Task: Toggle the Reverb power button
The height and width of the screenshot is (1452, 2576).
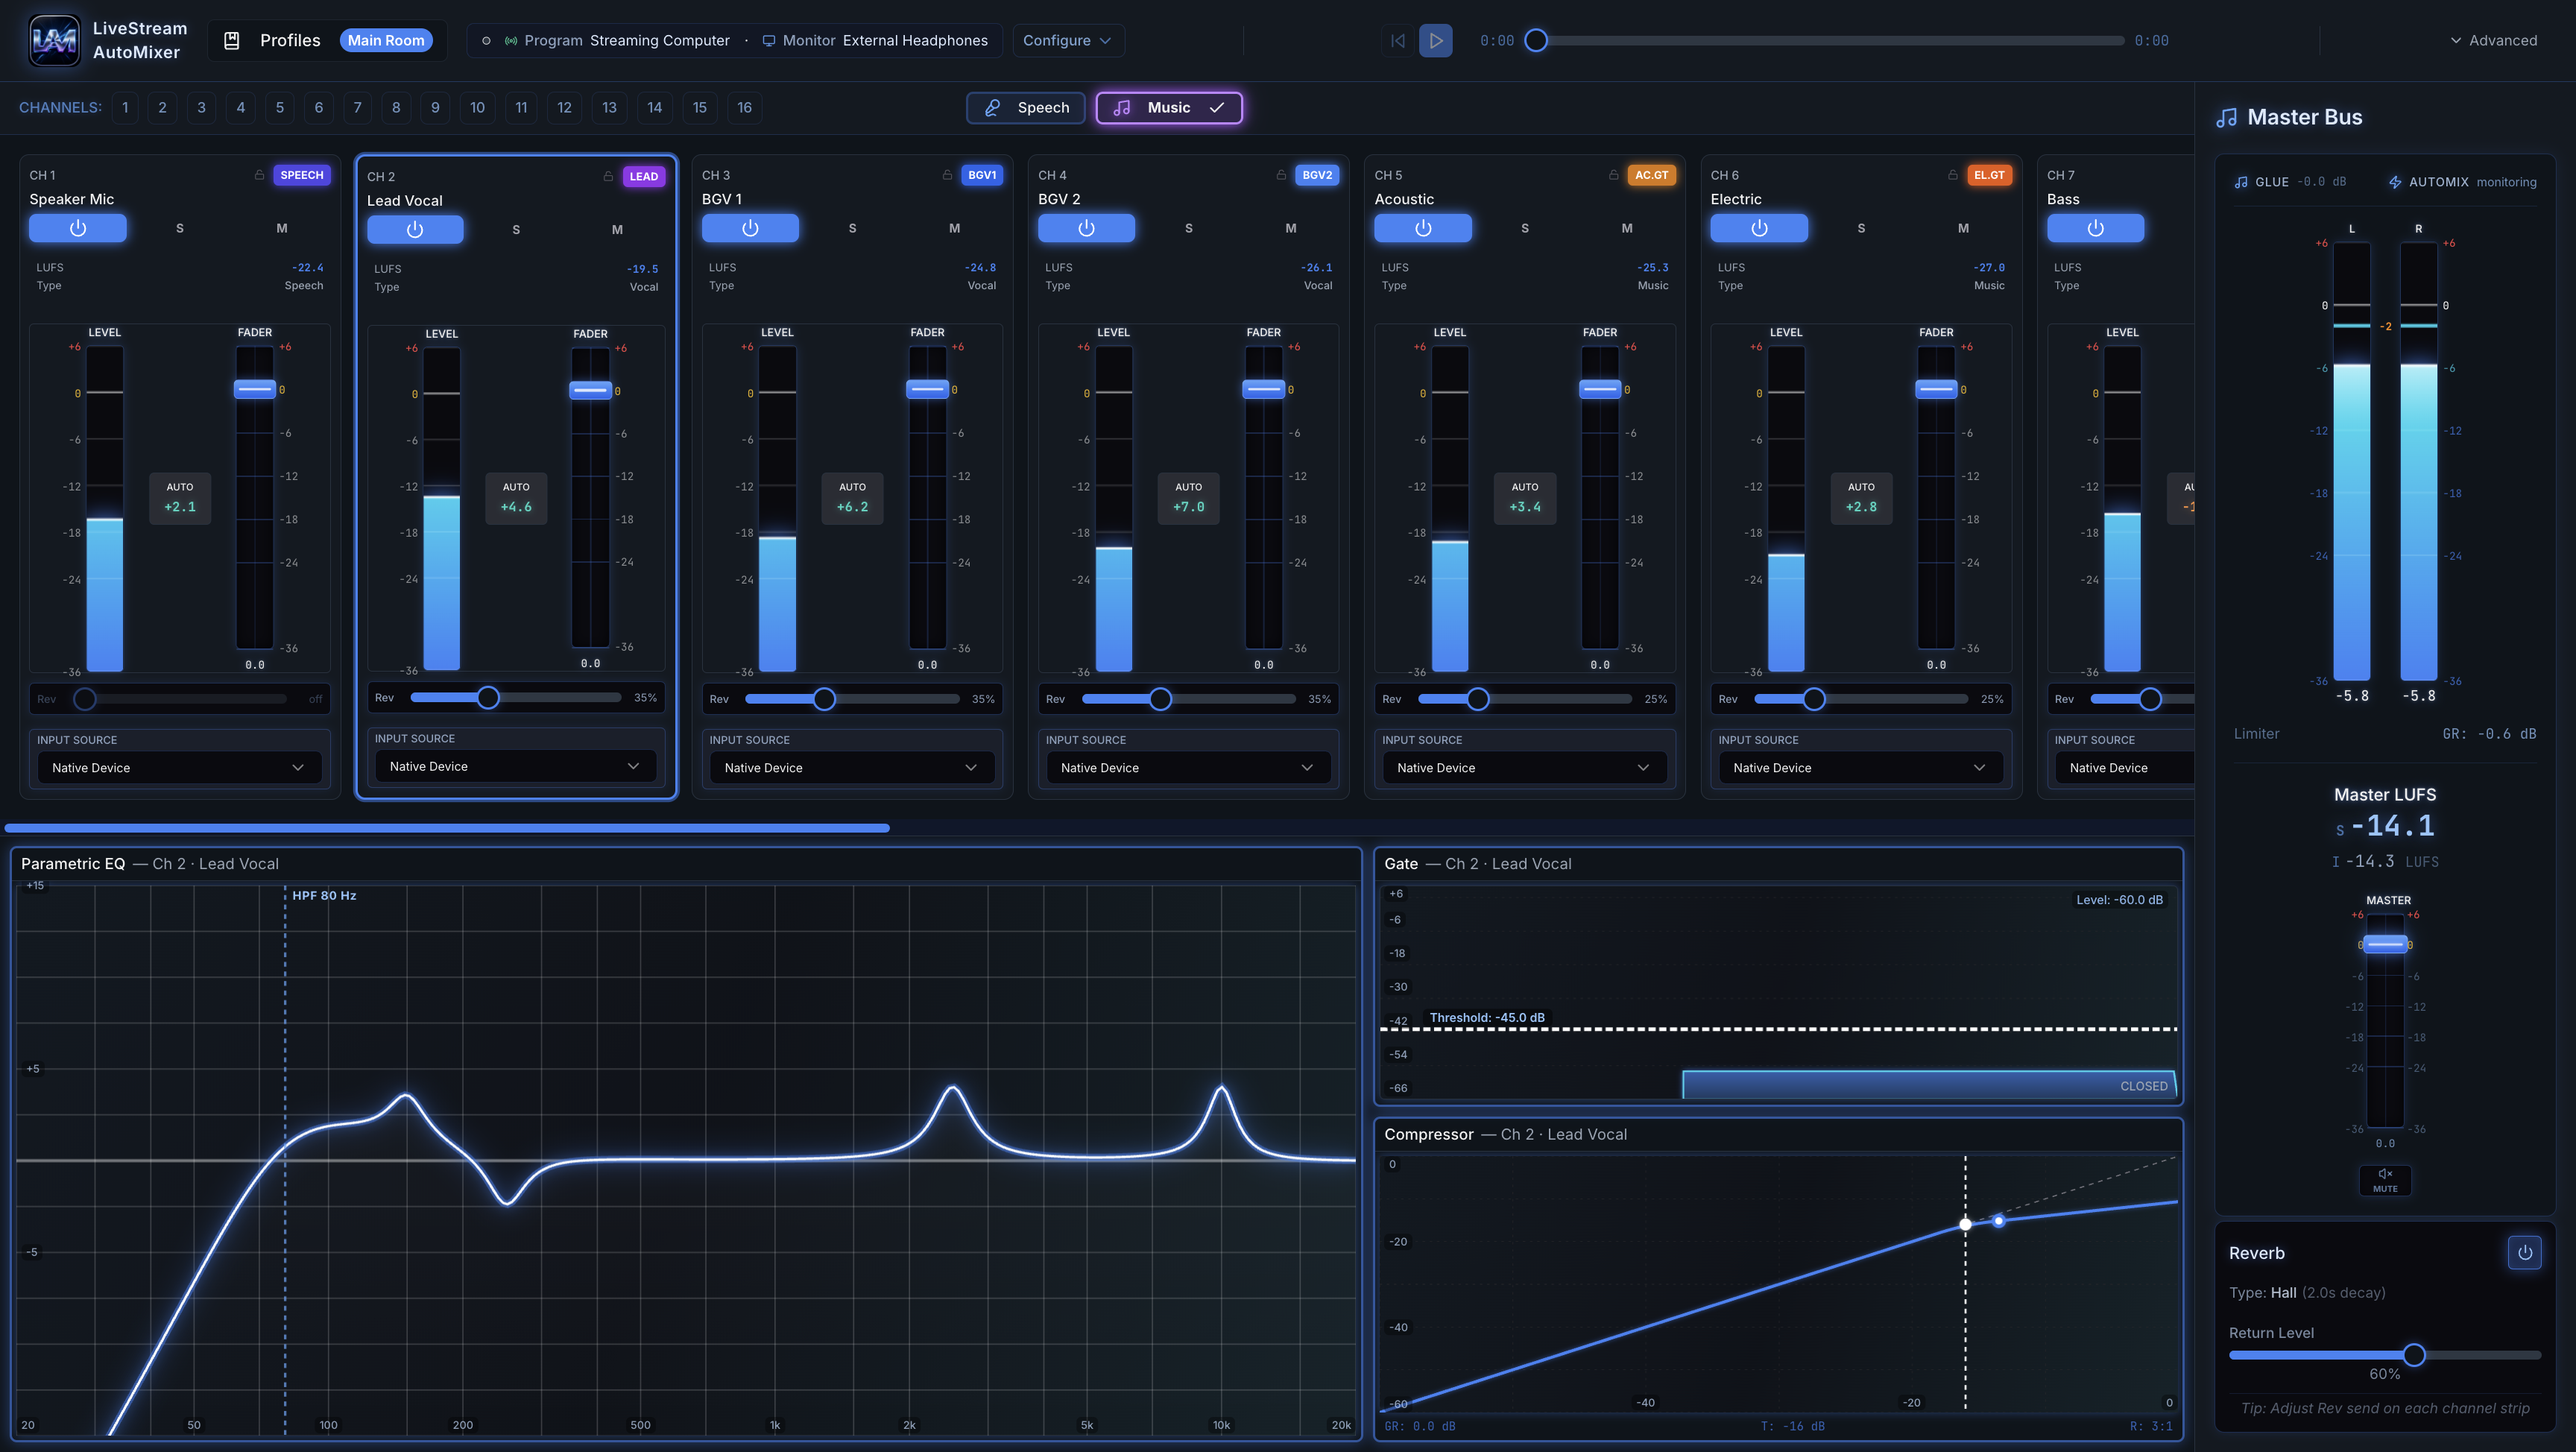Action: pos(2524,1252)
